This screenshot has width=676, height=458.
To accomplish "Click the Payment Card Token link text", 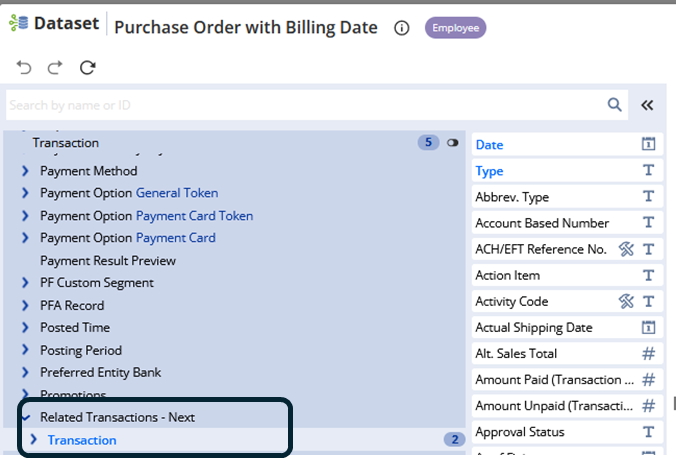I will [194, 216].
